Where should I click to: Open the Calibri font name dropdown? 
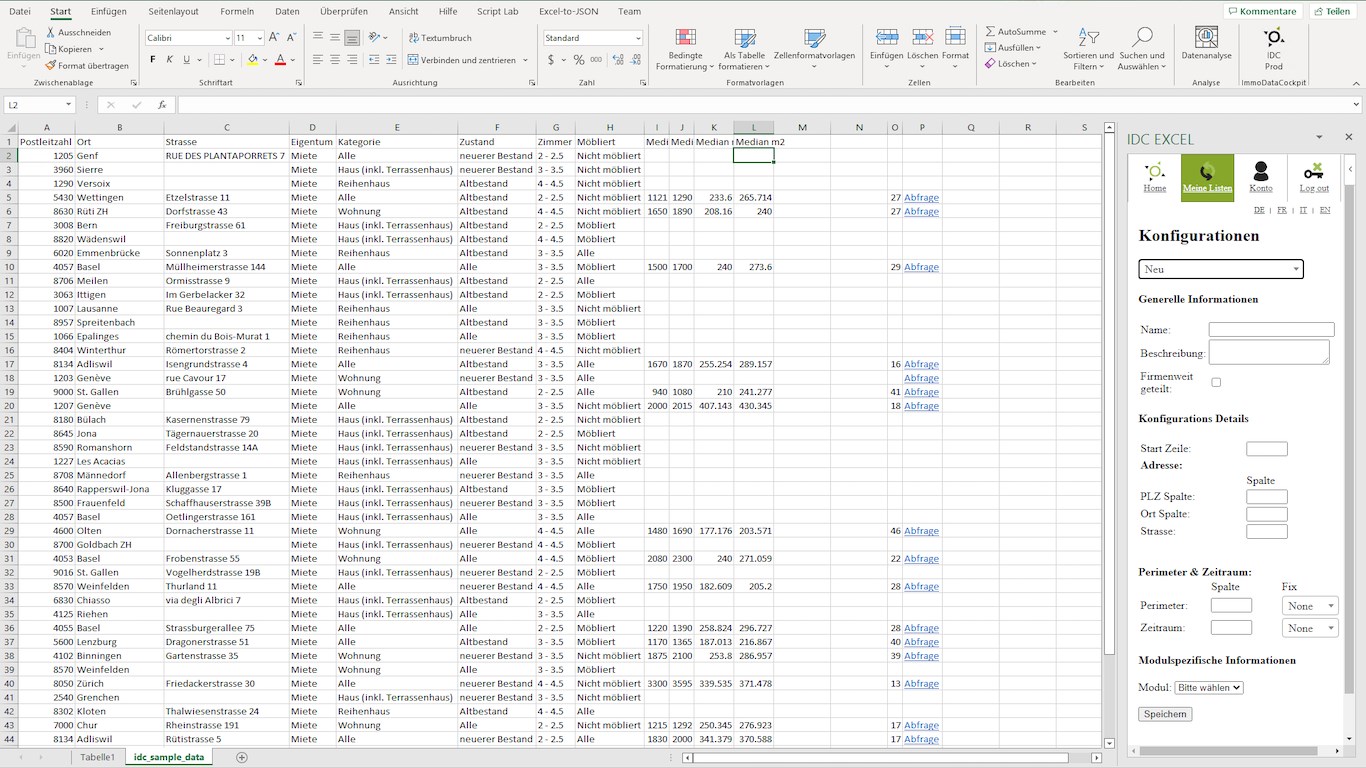pos(227,38)
